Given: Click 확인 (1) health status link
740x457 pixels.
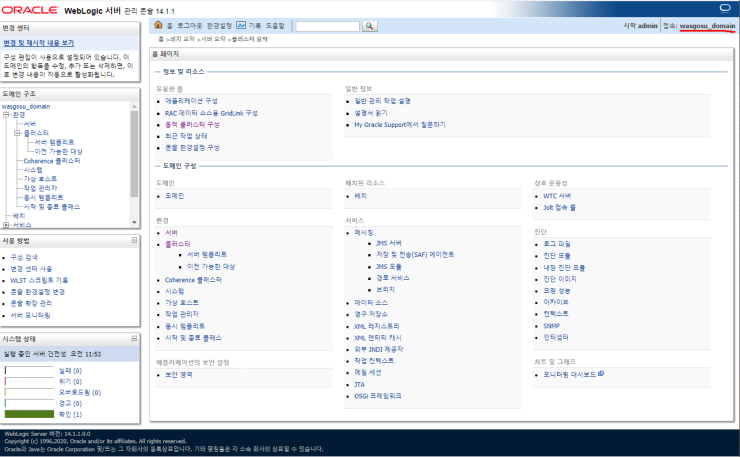Looking at the screenshot, I should coord(70,415).
